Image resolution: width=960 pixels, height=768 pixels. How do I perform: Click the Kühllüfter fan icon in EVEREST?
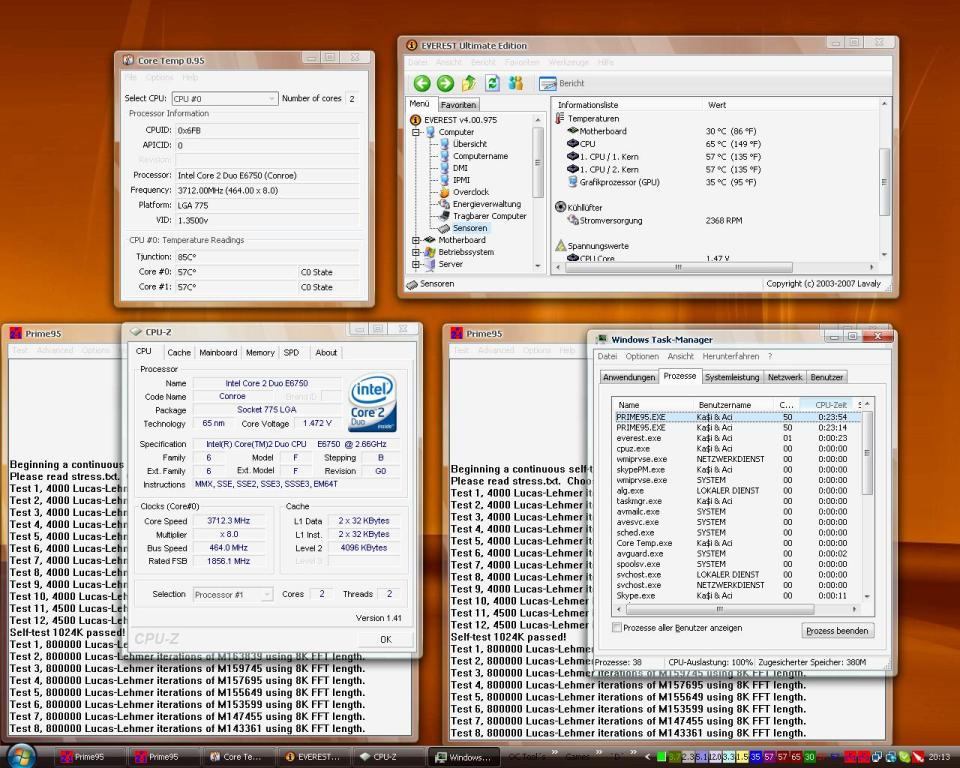[560, 207]
